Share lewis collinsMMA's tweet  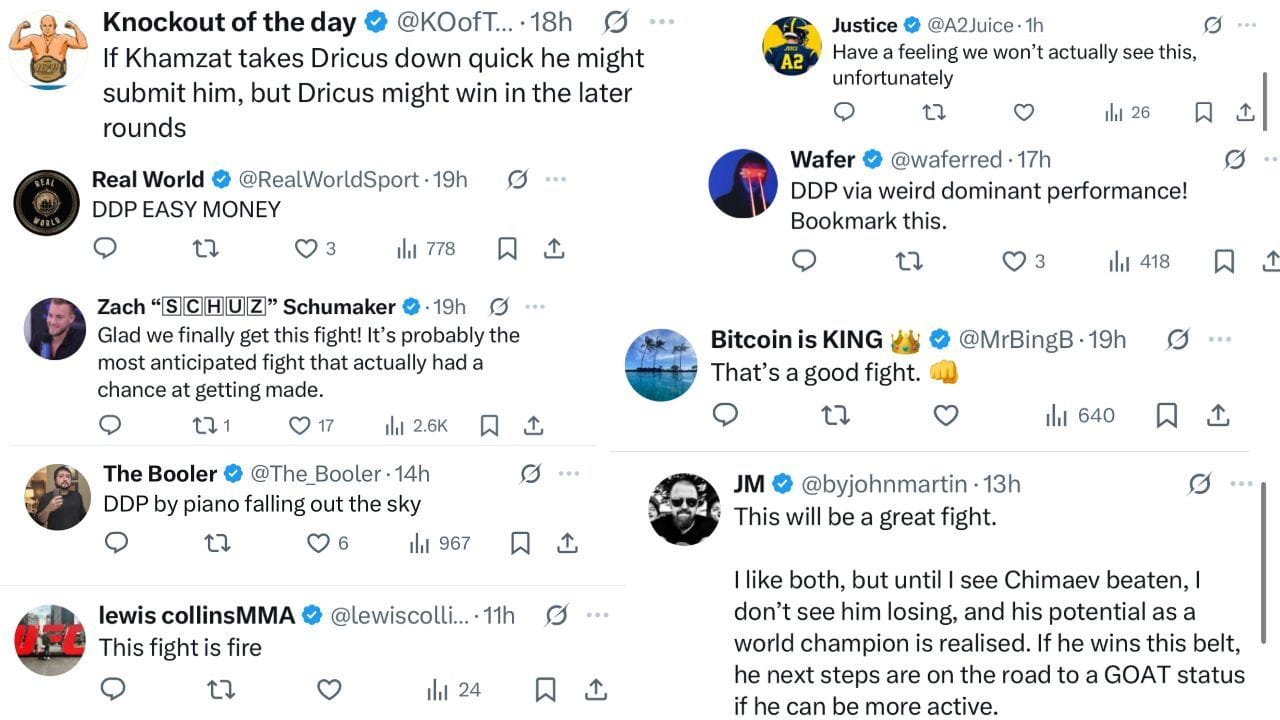pos(595,689)
